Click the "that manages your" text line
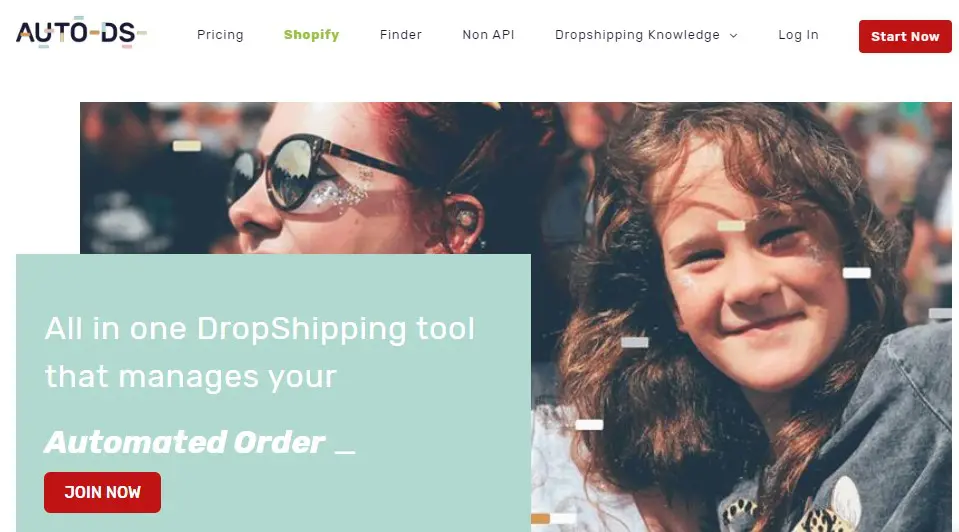The image size is (959, 532). 191,376
